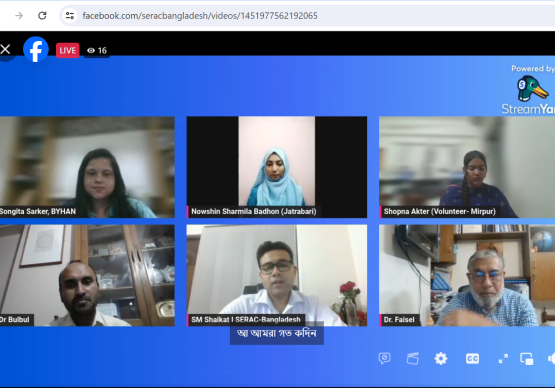This screenshot has width=555, height=388.
Task: Click the Facebook logo icon
Action: (36, 49)
